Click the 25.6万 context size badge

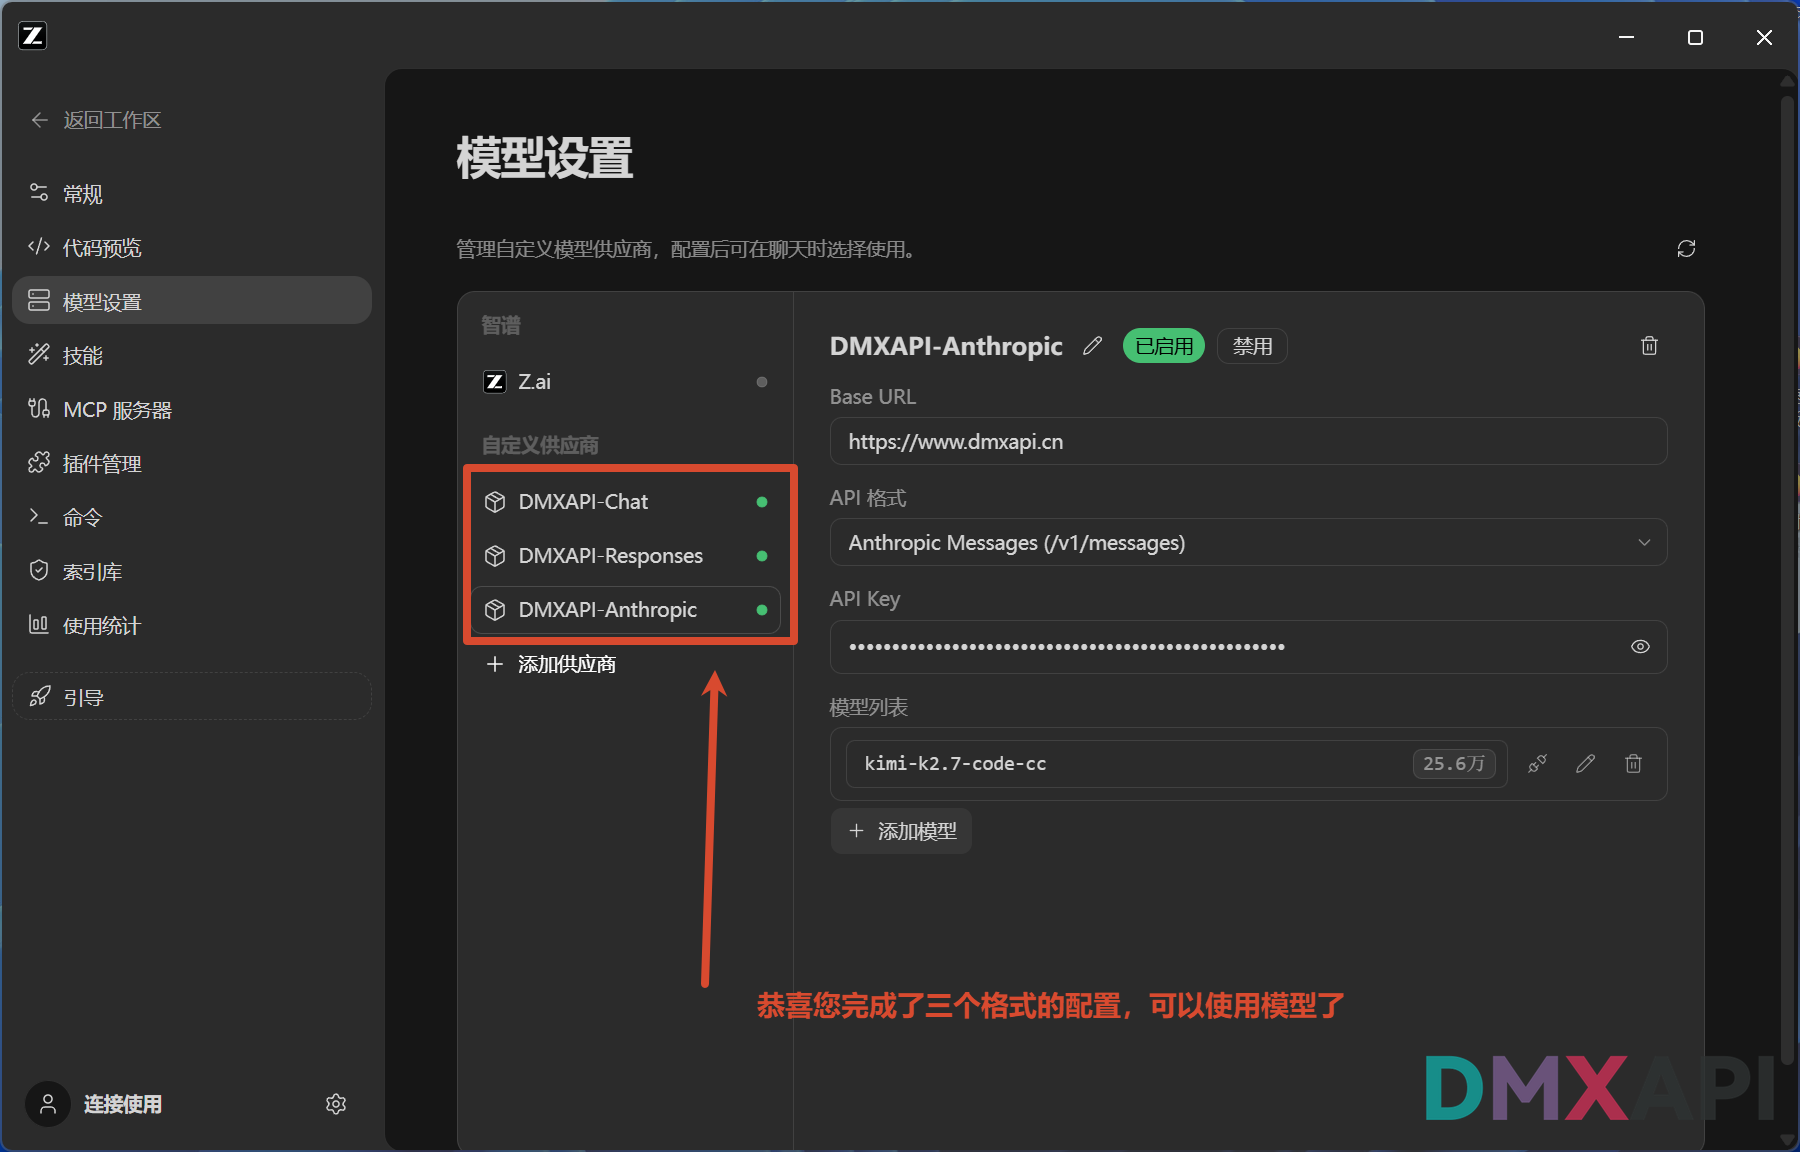[x=1454, y=763]
